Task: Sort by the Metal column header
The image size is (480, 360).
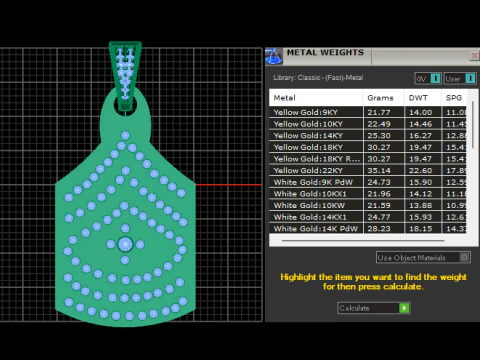Action: pos(316,98)
